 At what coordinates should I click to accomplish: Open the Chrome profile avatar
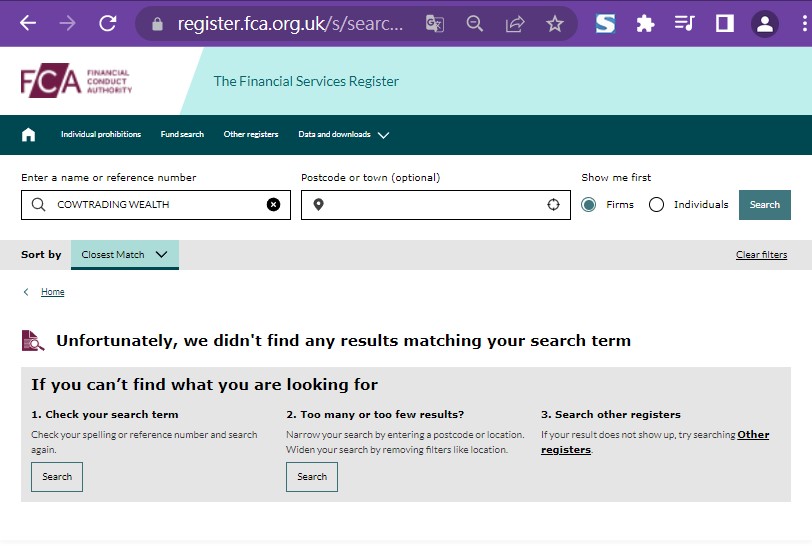tap(765, 23)
